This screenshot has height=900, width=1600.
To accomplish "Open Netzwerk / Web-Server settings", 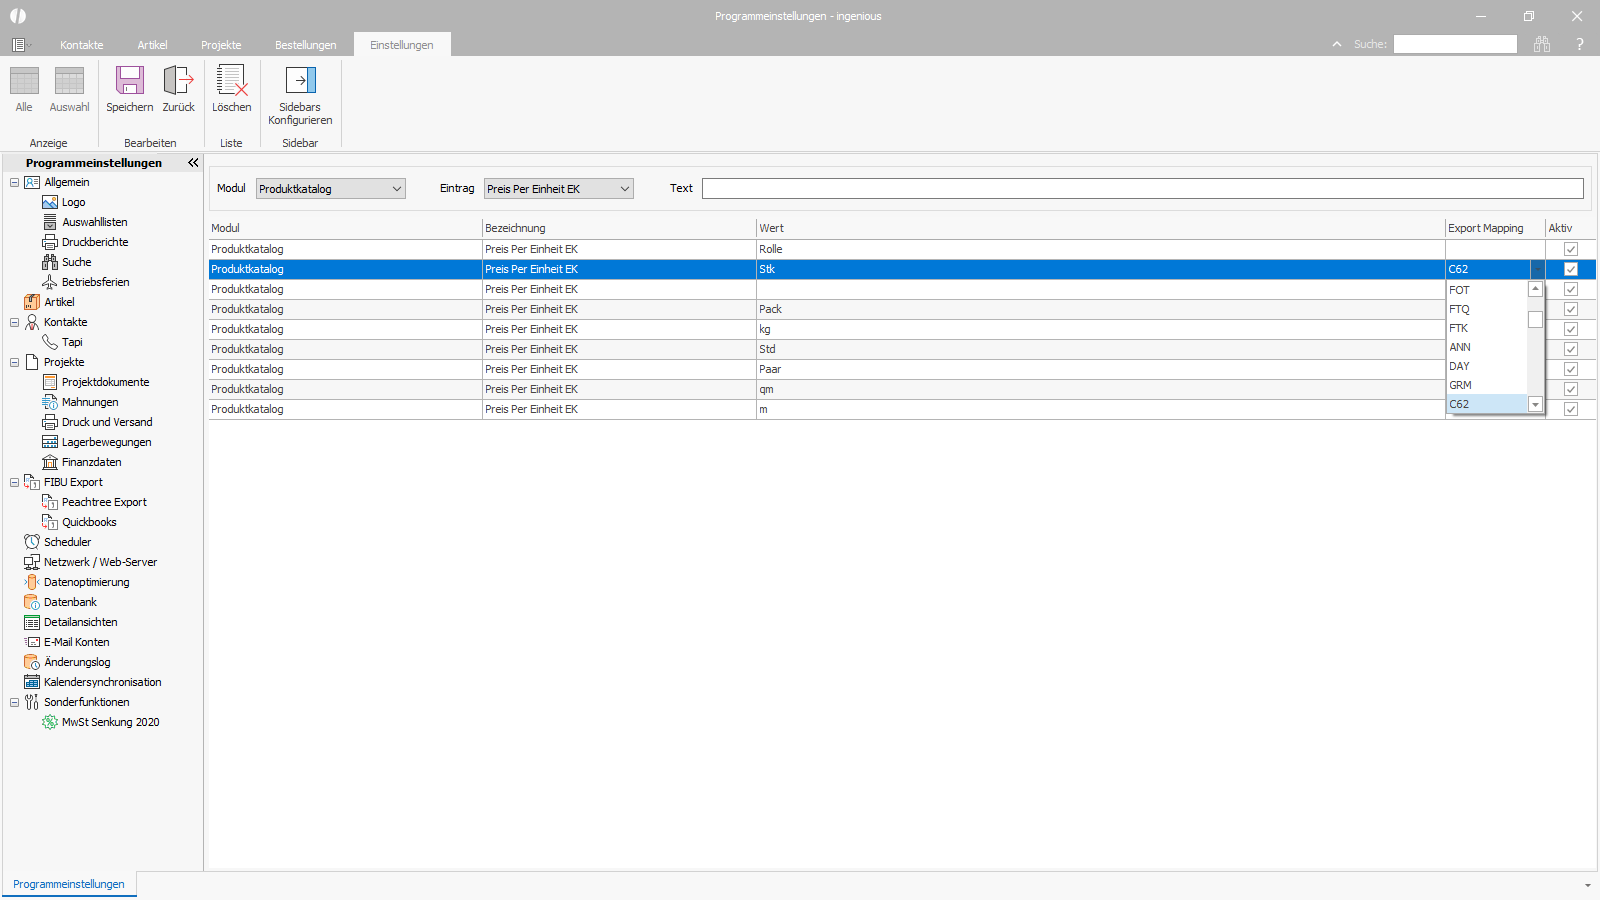I will (x=100, y=562).
